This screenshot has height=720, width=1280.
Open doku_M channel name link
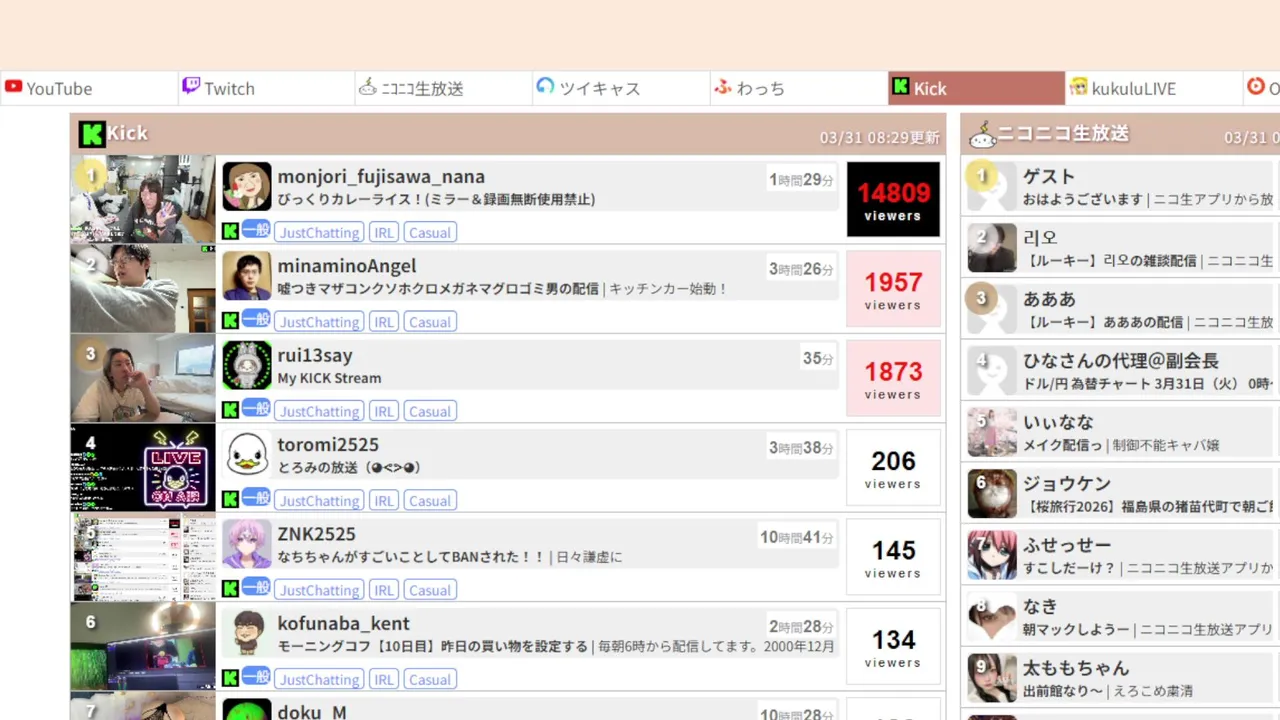(312, 712)
